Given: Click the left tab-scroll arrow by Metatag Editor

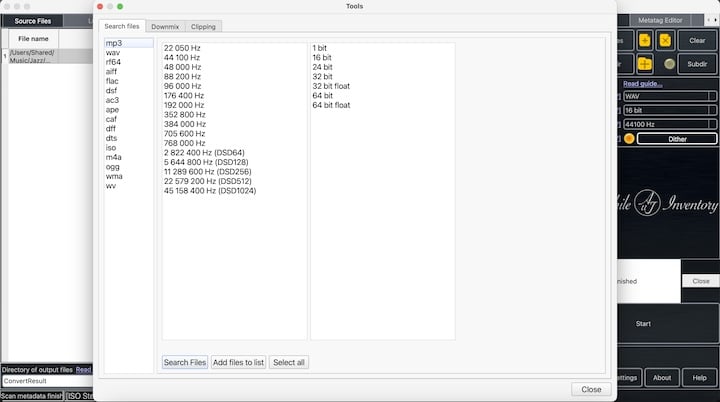Looking at the screenshot, I should coord(709,20).
